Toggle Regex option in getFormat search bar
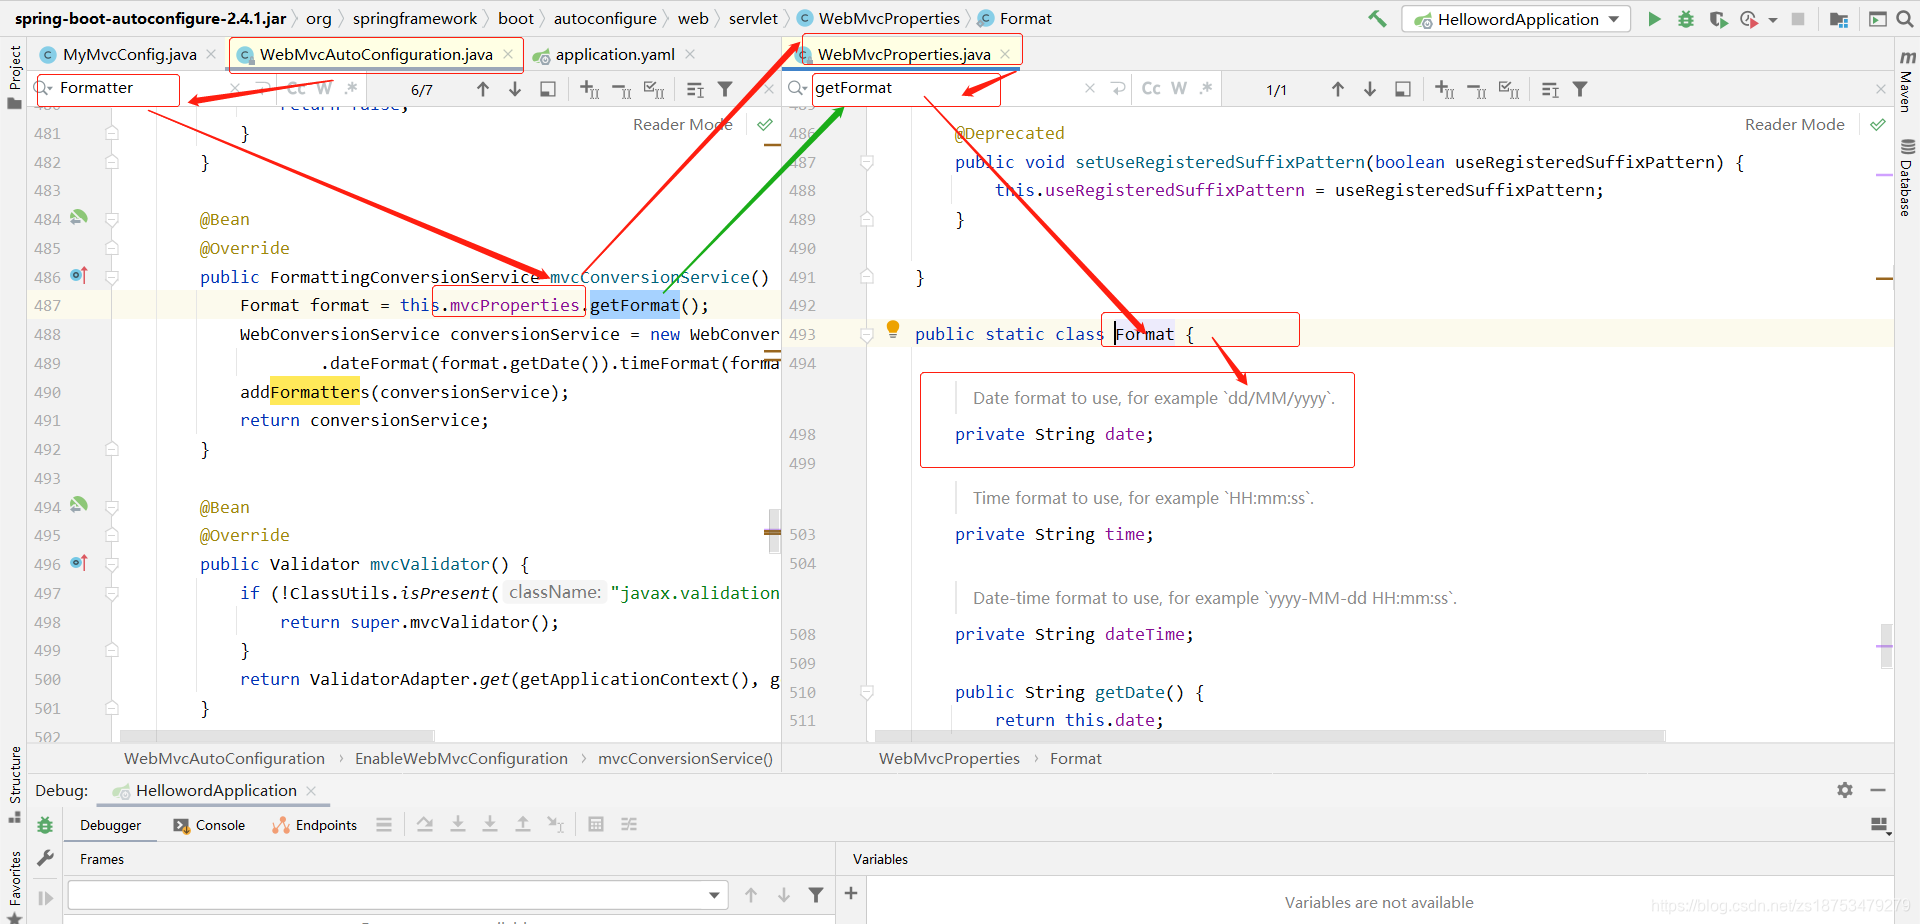This screenshot has width=1920, height=924. click(1206, 89)
